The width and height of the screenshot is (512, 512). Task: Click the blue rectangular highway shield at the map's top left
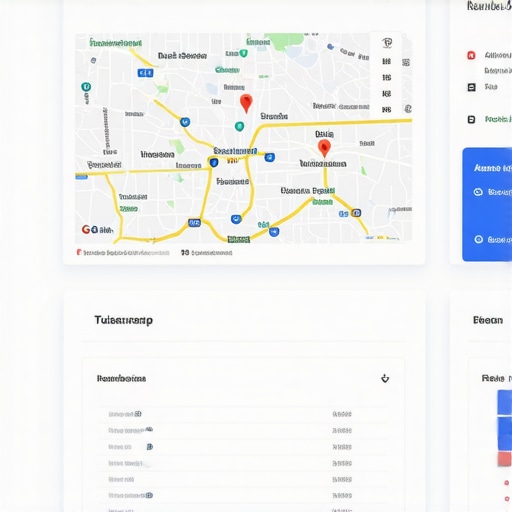click(145, 73)
